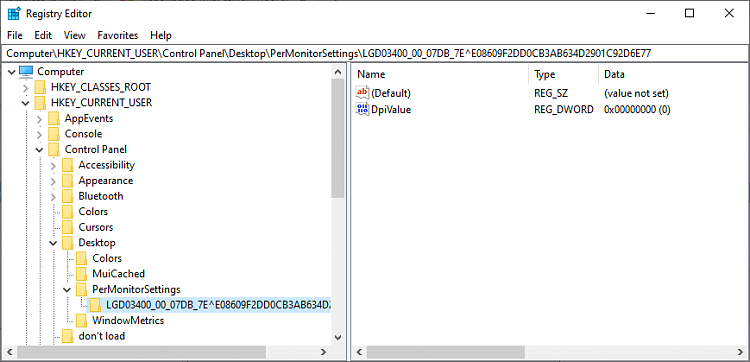The height and width of the screenshot is (362, 750).
Task: Open the Edit menu
Action: pyautogui.click(x=43, y=35)
